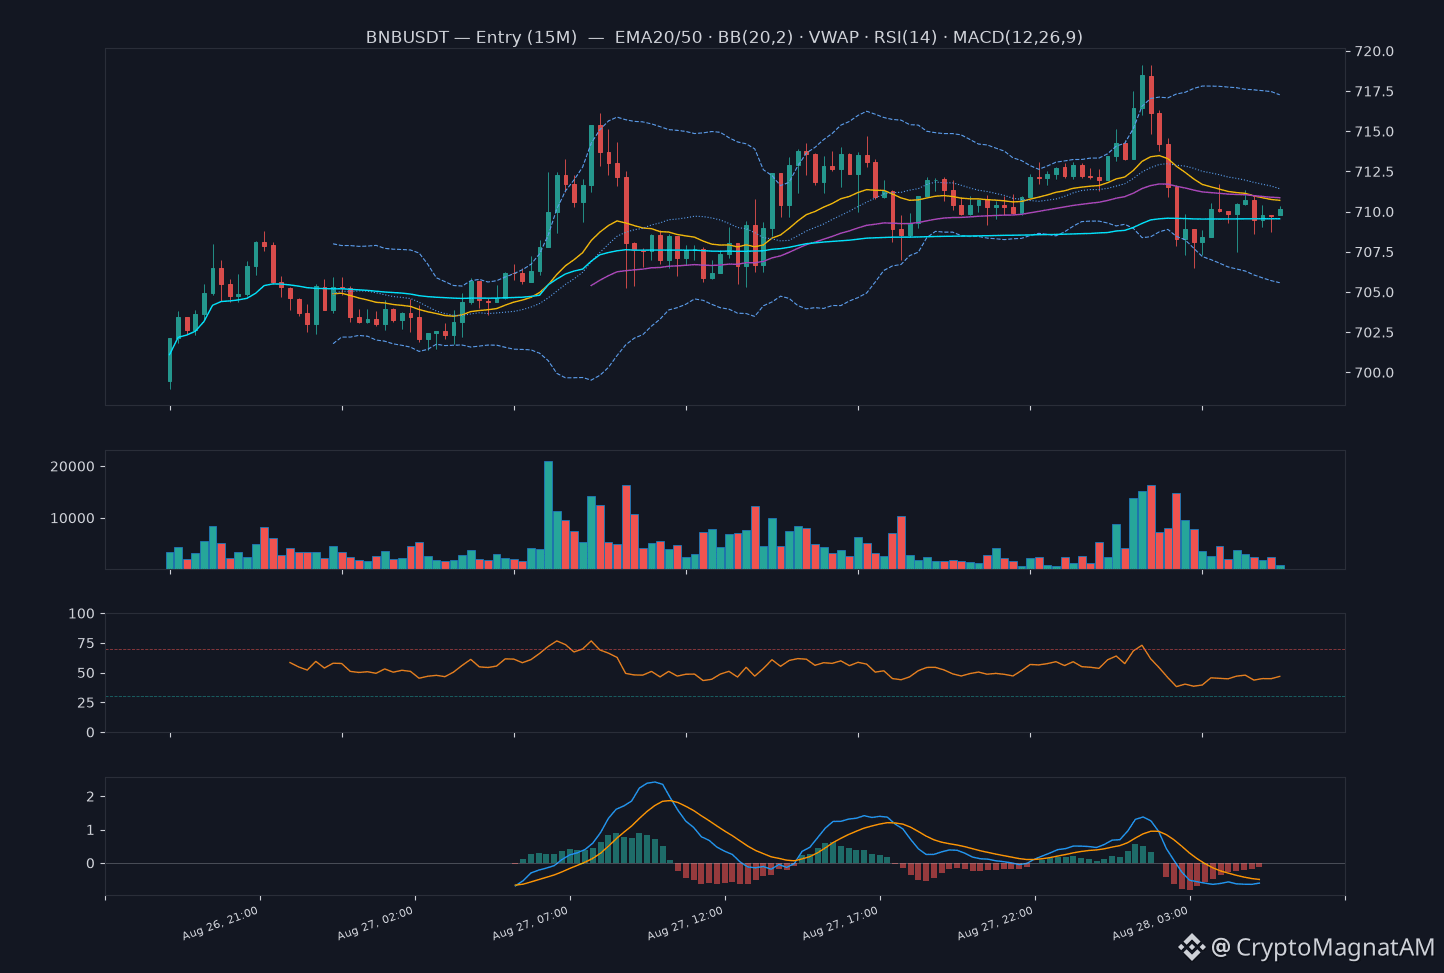Viewport: 1444px width, 973px height.
Task: Click the 705.0 price axis label
Action: 1374,292
